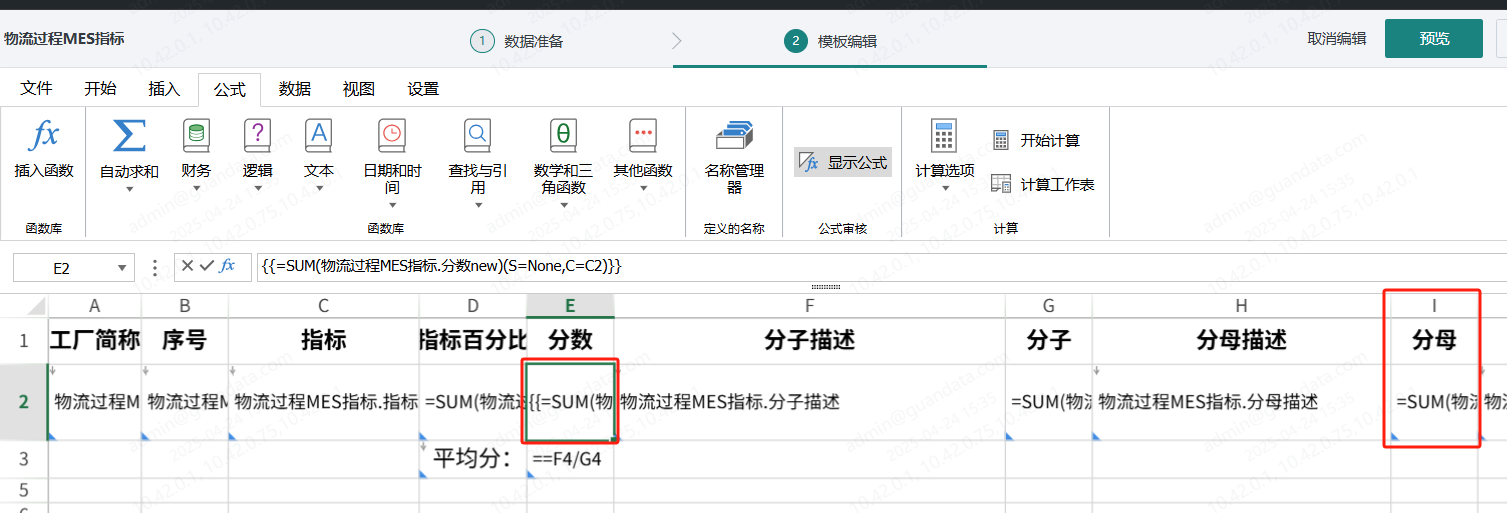The image size is (1507, 513).
Task: Click the 计算选项 calculator icon
Action: pyautogui.click(x=944, y=135)
